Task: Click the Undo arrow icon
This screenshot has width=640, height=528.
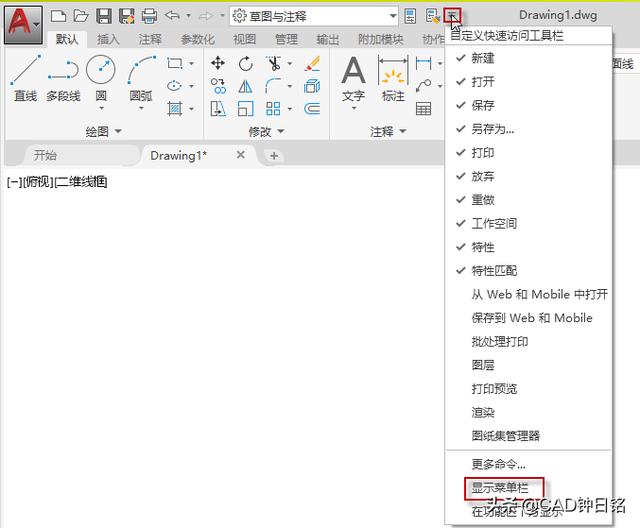Action: tap(172, 16)
